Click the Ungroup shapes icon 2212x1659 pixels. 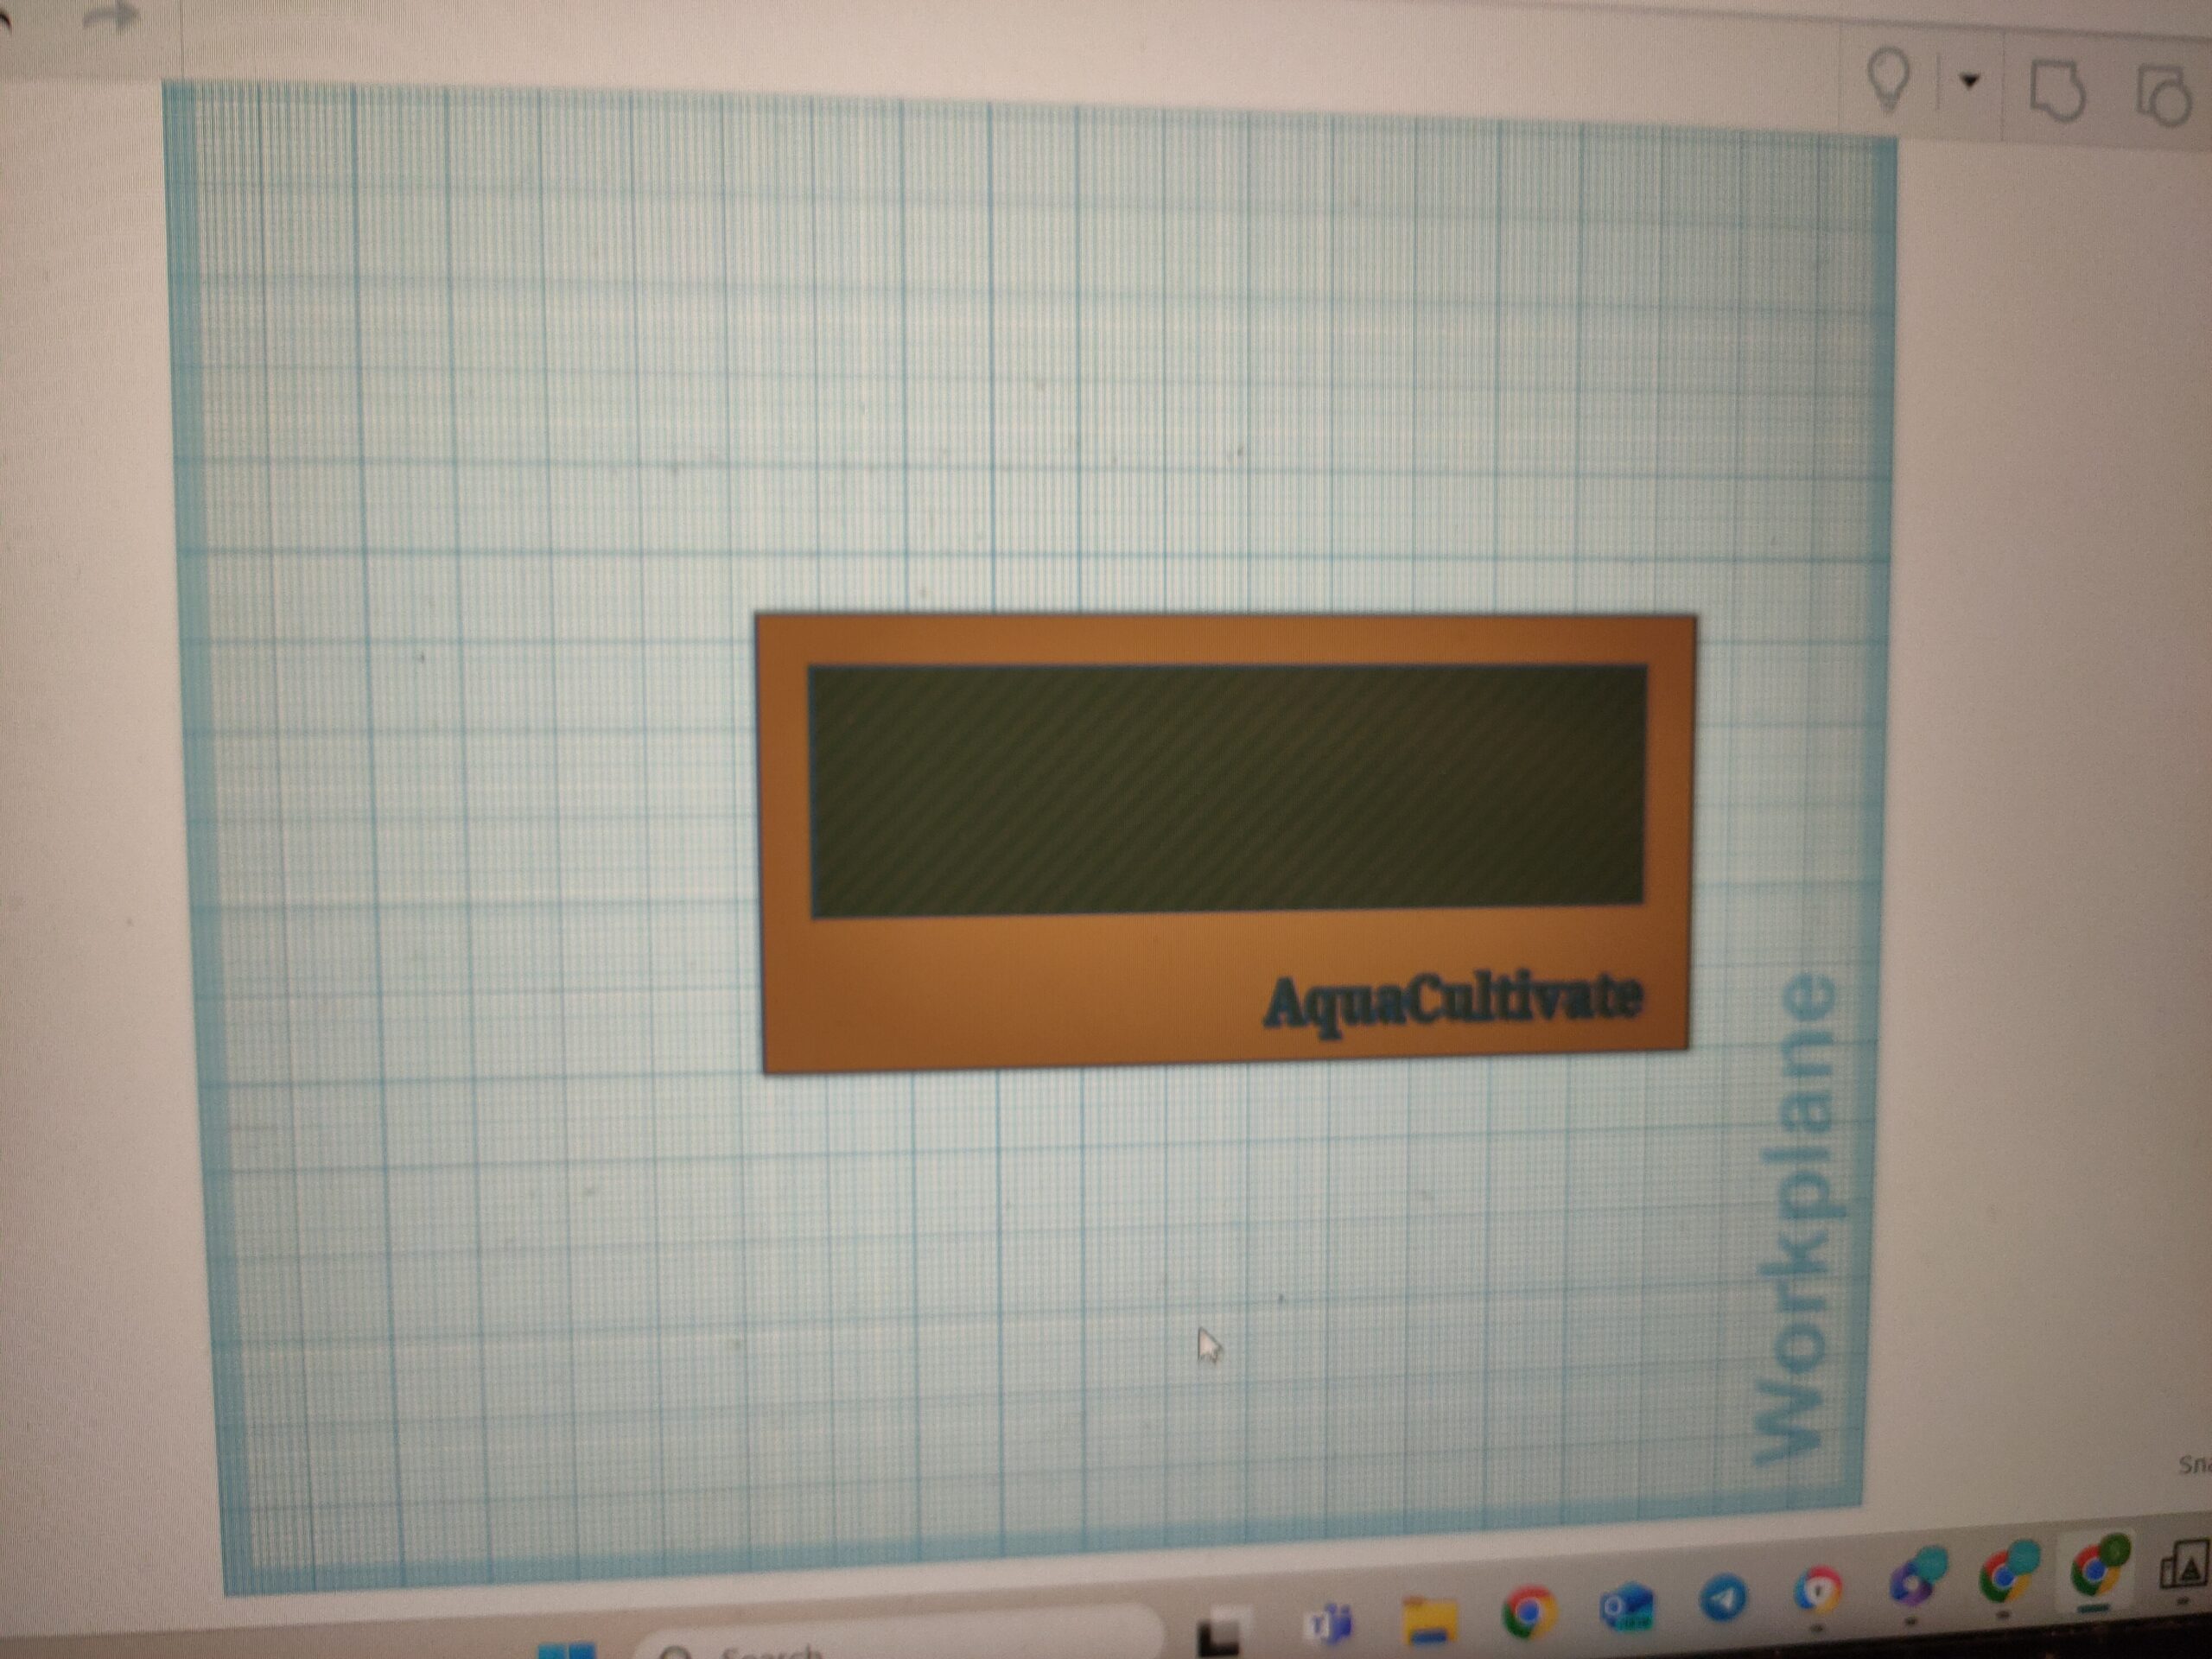(x=2164, y=98)
